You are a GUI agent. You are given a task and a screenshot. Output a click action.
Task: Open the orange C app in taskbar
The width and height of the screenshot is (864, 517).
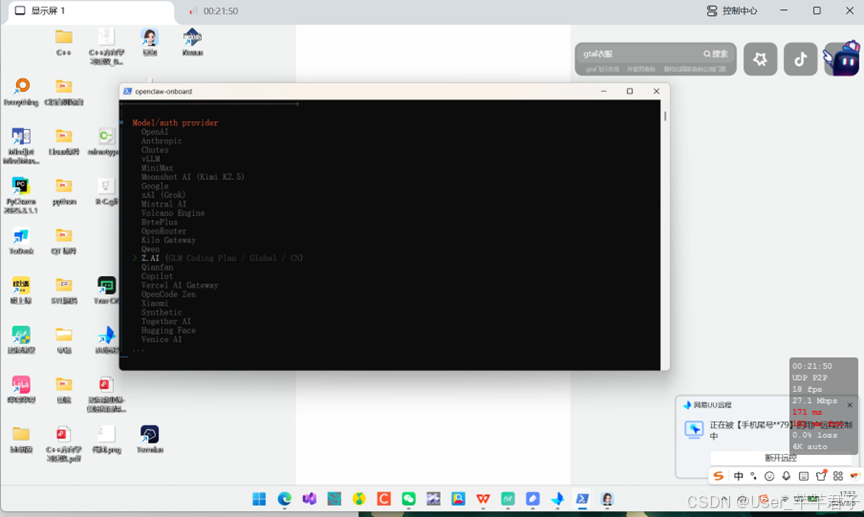[x=384, y=499]
